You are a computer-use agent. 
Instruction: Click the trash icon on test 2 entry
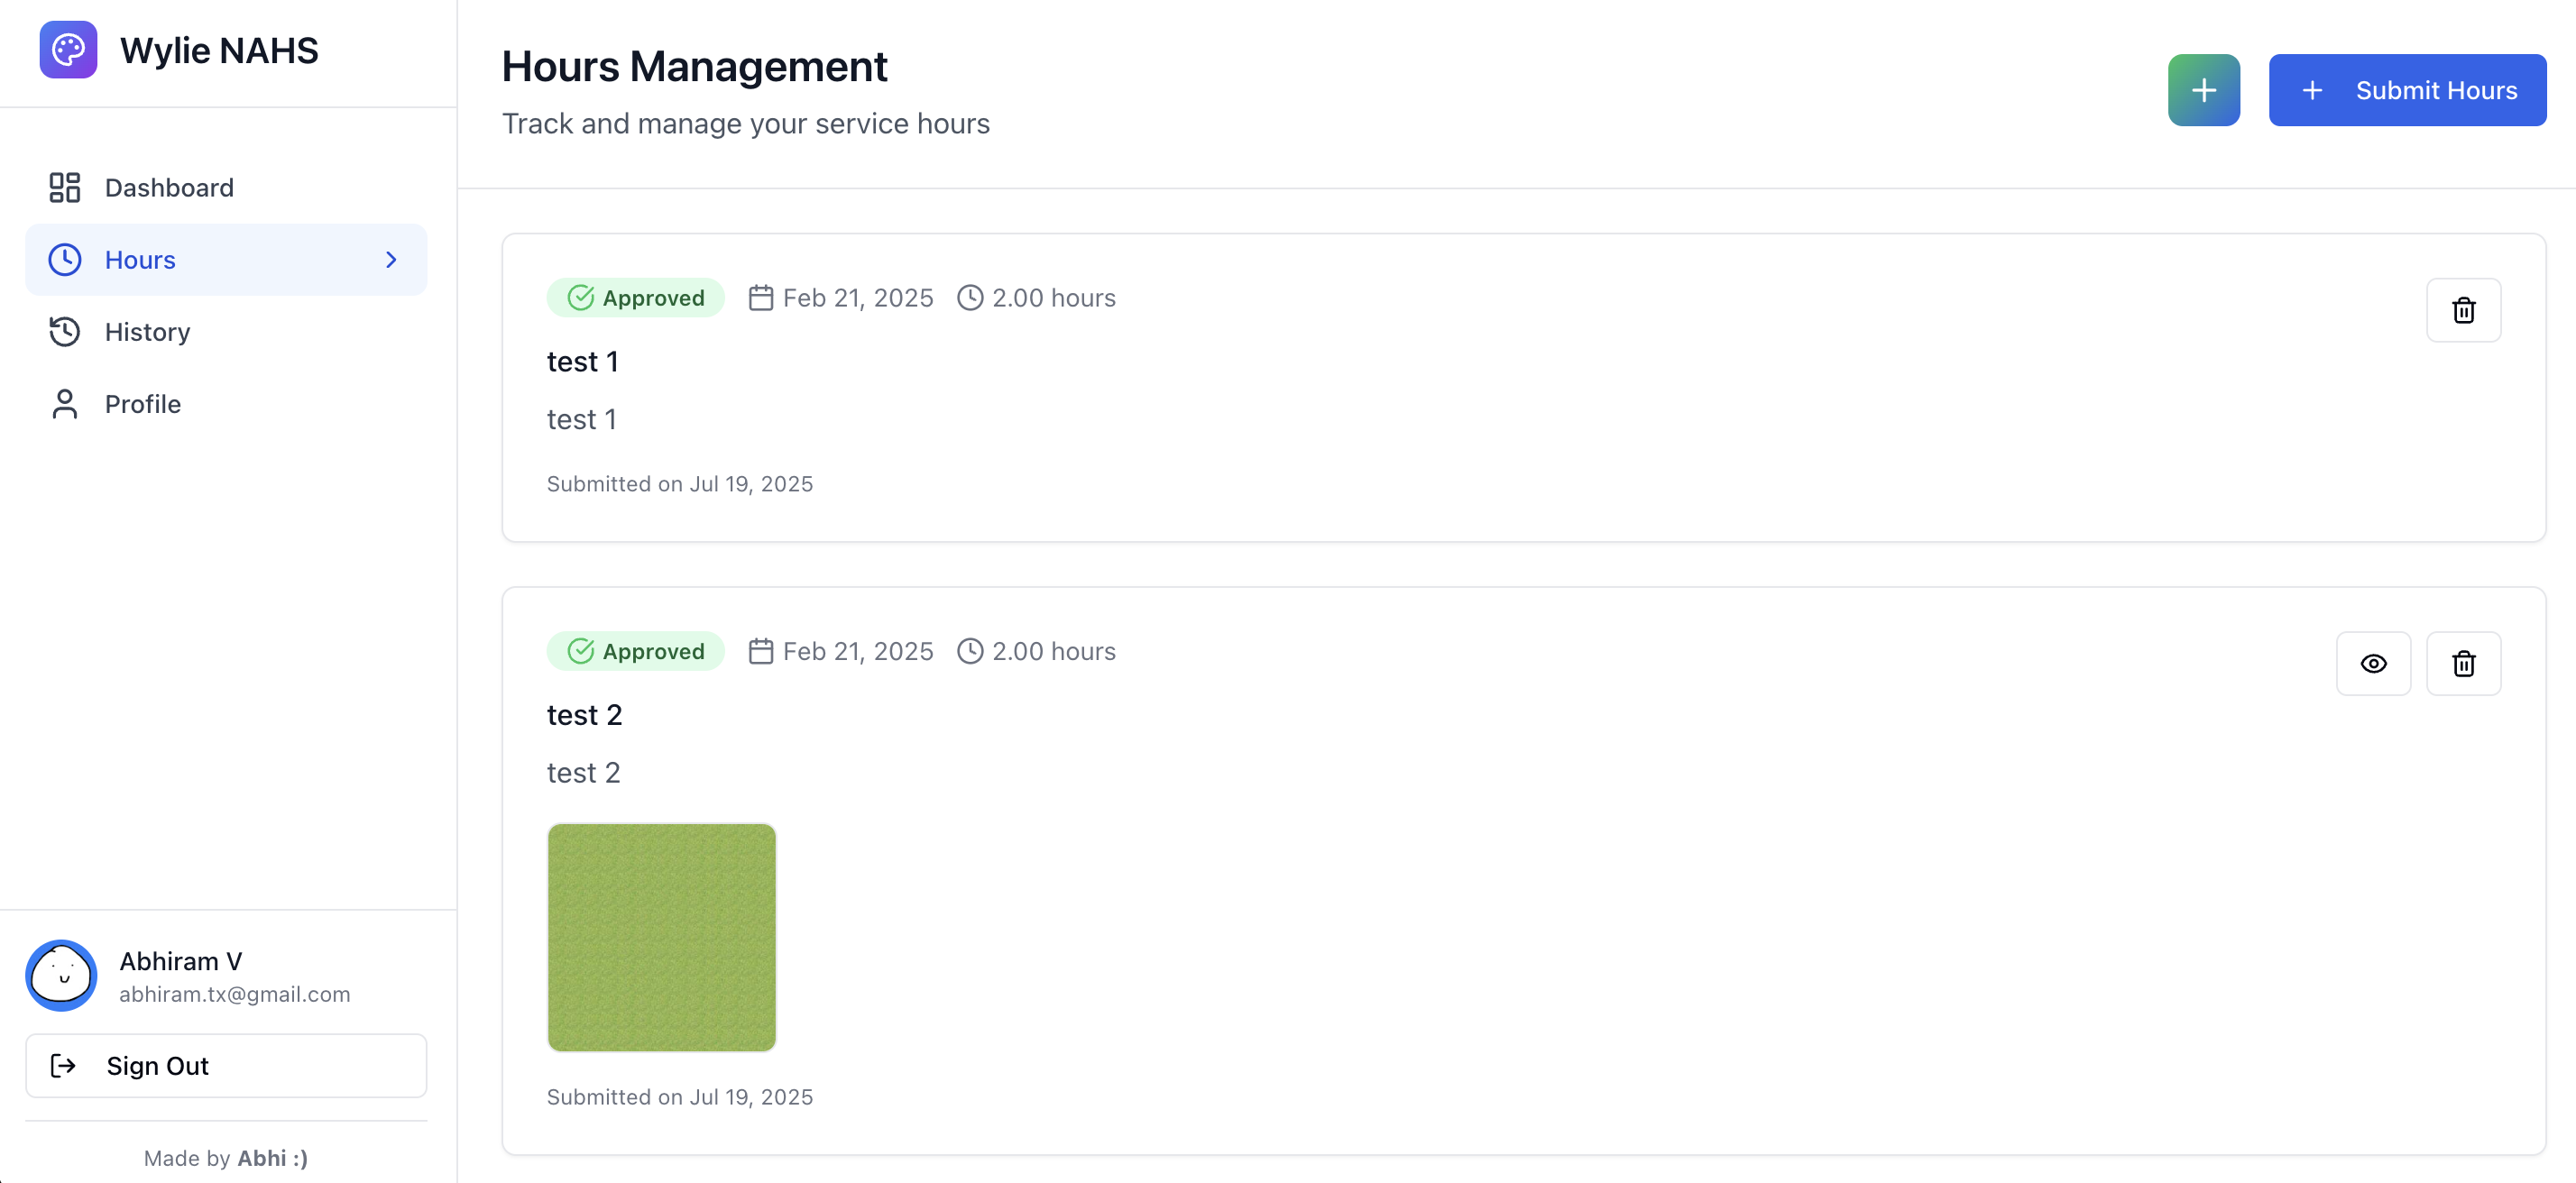[2464, 663]
